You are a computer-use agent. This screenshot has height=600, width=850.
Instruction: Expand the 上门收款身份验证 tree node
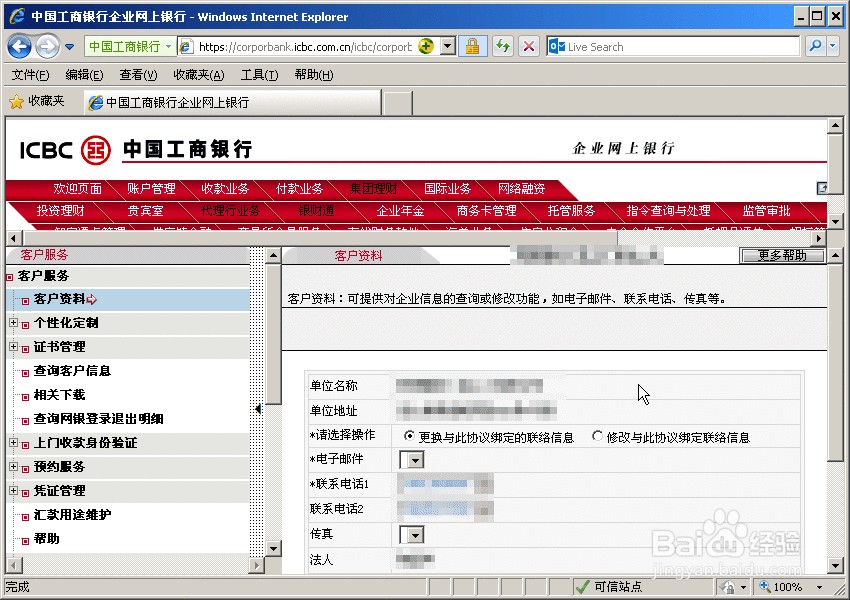14,443
